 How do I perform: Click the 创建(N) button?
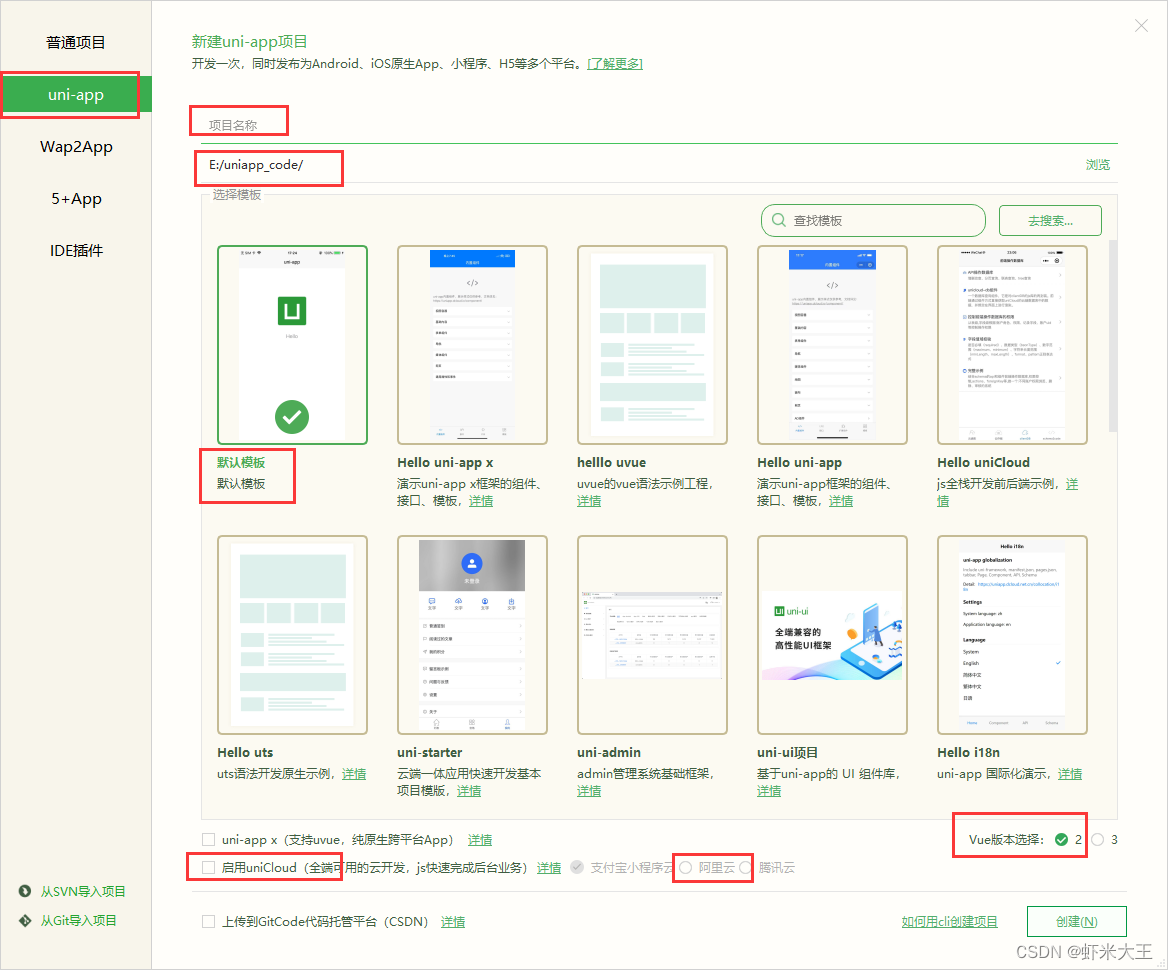click(x=1076, y=922)
